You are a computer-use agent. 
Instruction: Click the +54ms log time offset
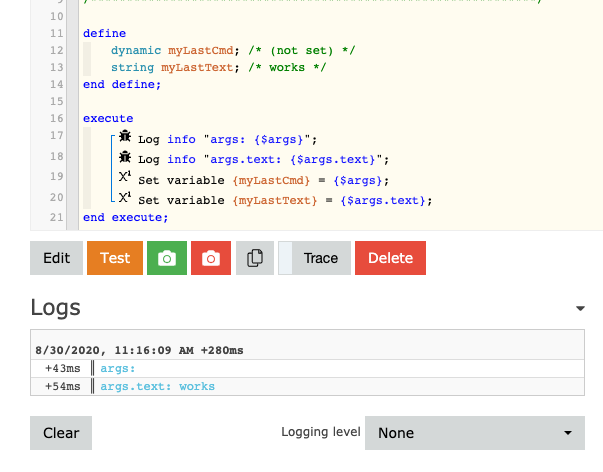click(x=63, y=386)
